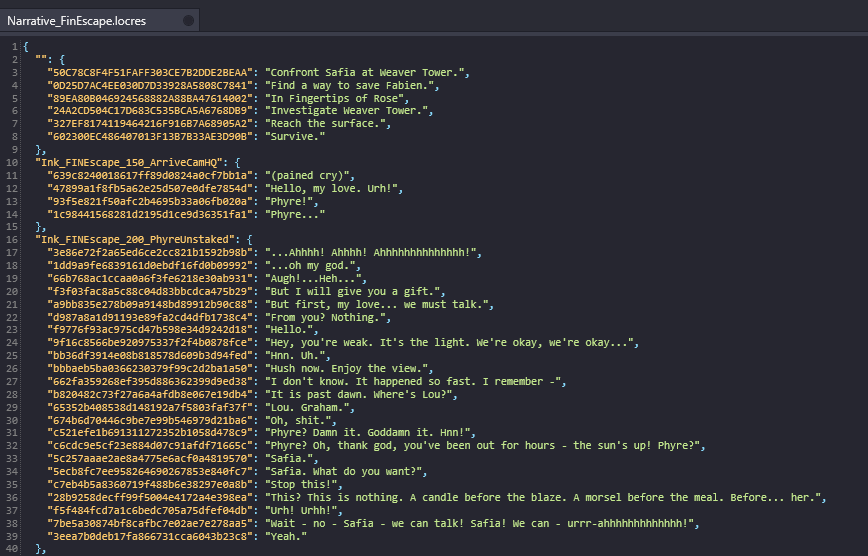Click string "Yeah." on line 39
The width and height of the screenshot is (868, 556).
pyautogui.click(x=286, y=536)
